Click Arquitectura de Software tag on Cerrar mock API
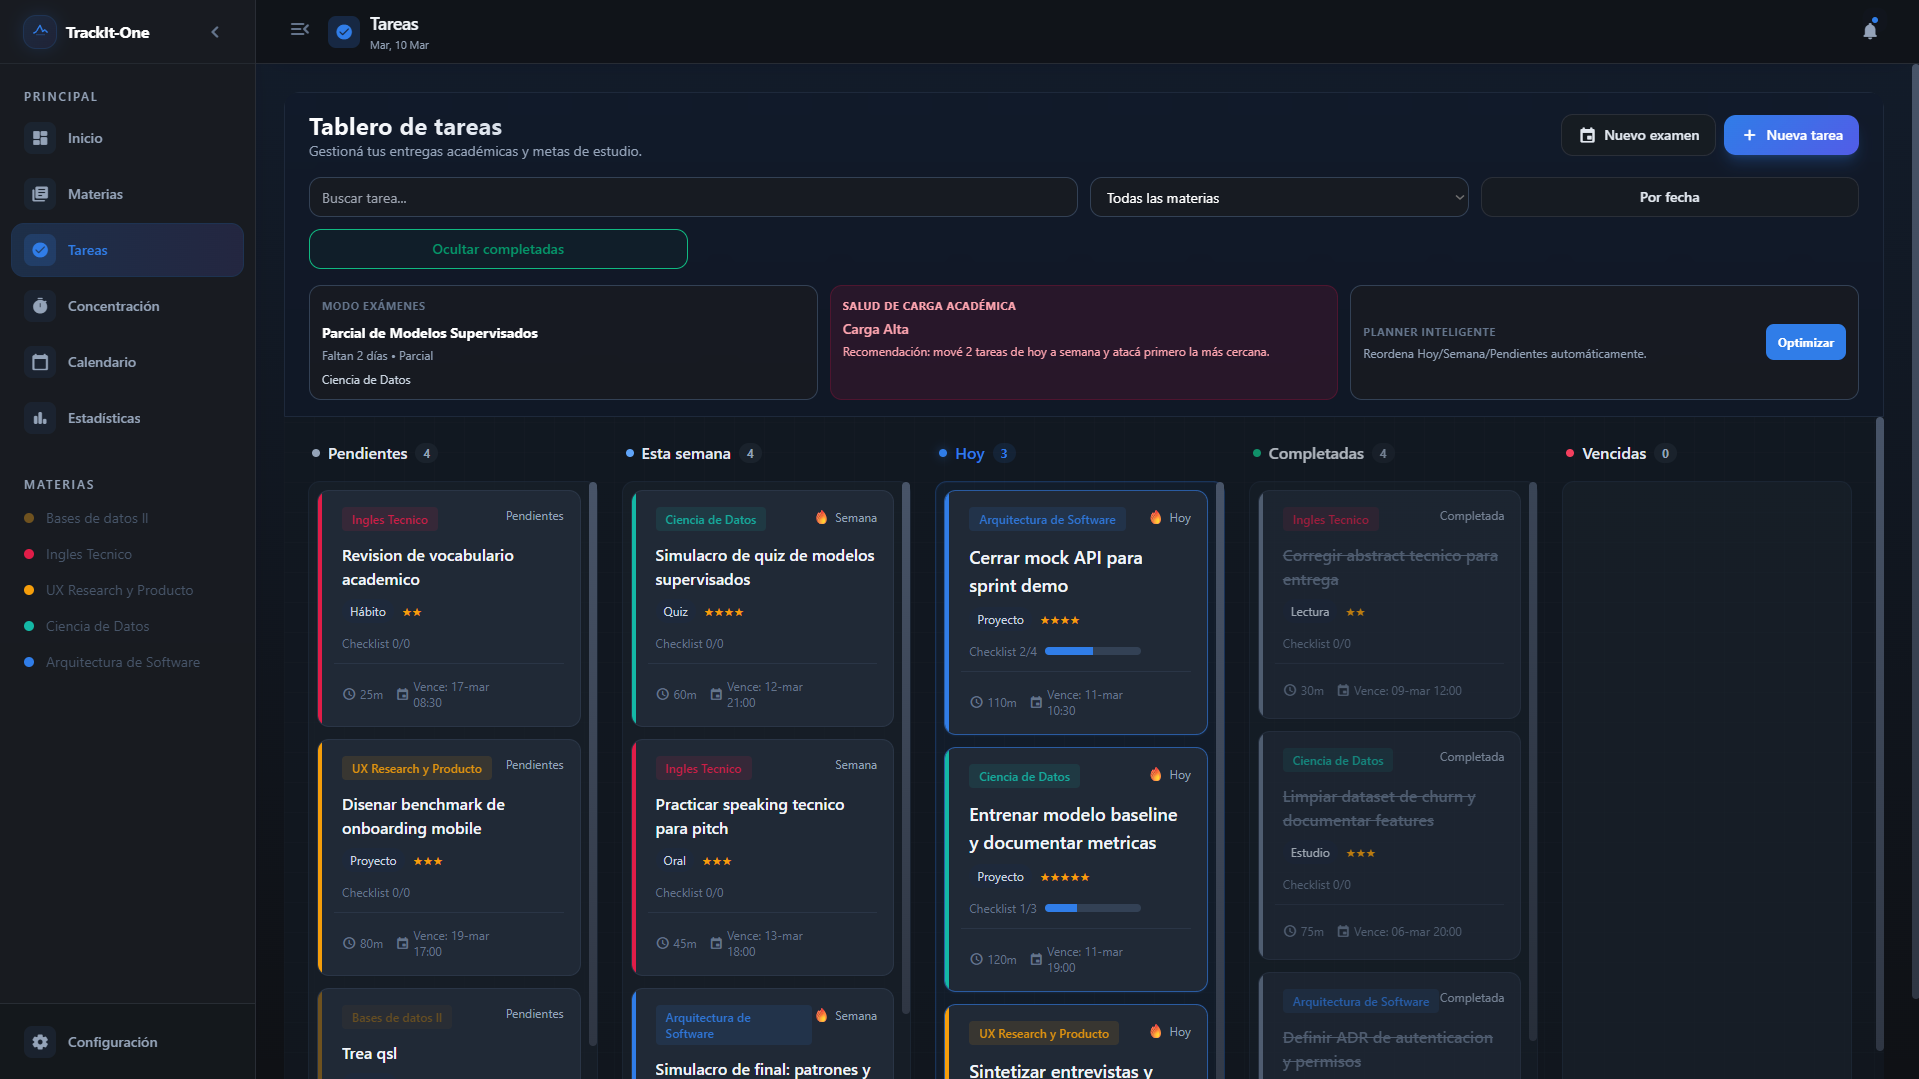The height and width of the screenshot is (1079, 1919). [x=1047, y=519]
